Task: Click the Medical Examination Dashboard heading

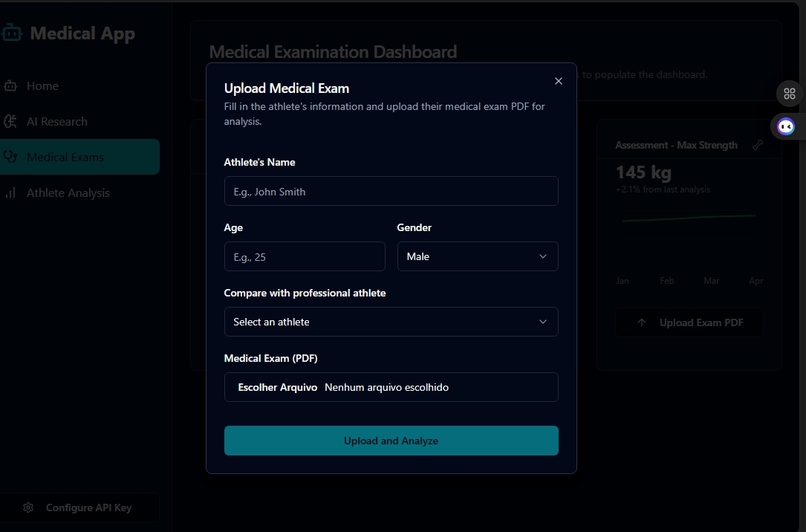Action: point(333,52)
